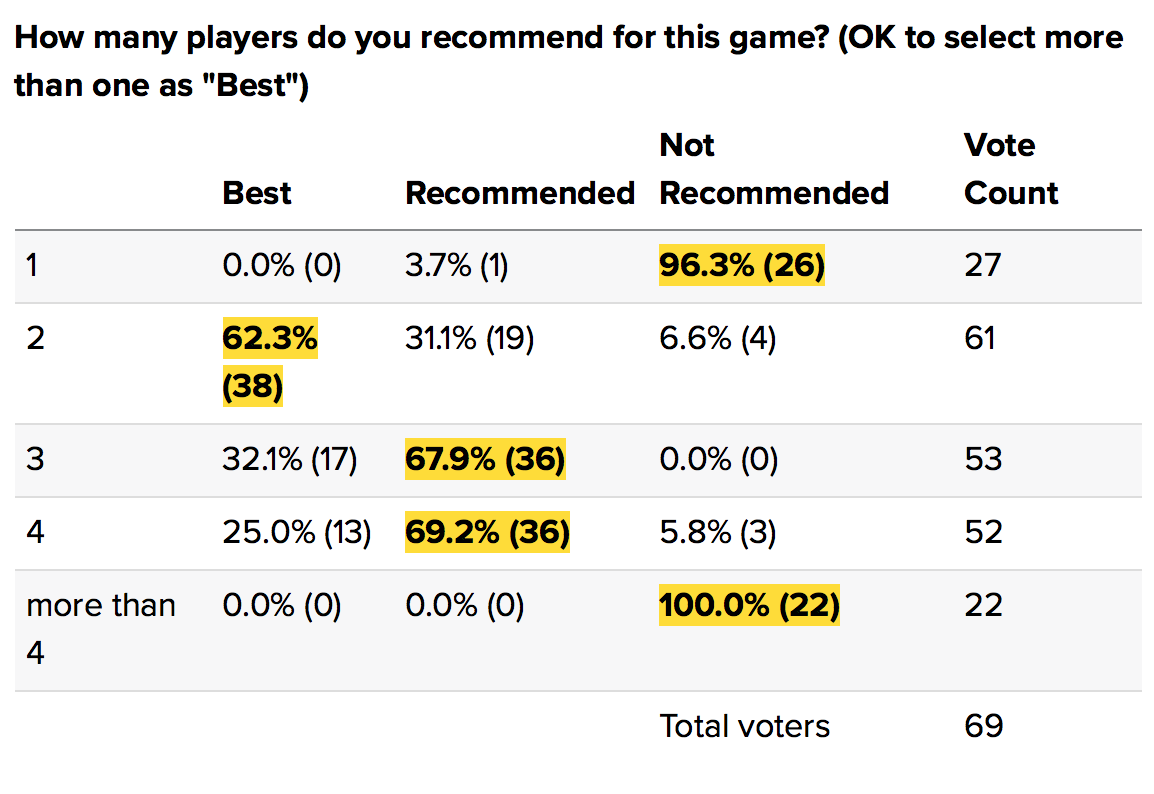
Task: Click the "more than 4" row label
Action: (100, 629)
